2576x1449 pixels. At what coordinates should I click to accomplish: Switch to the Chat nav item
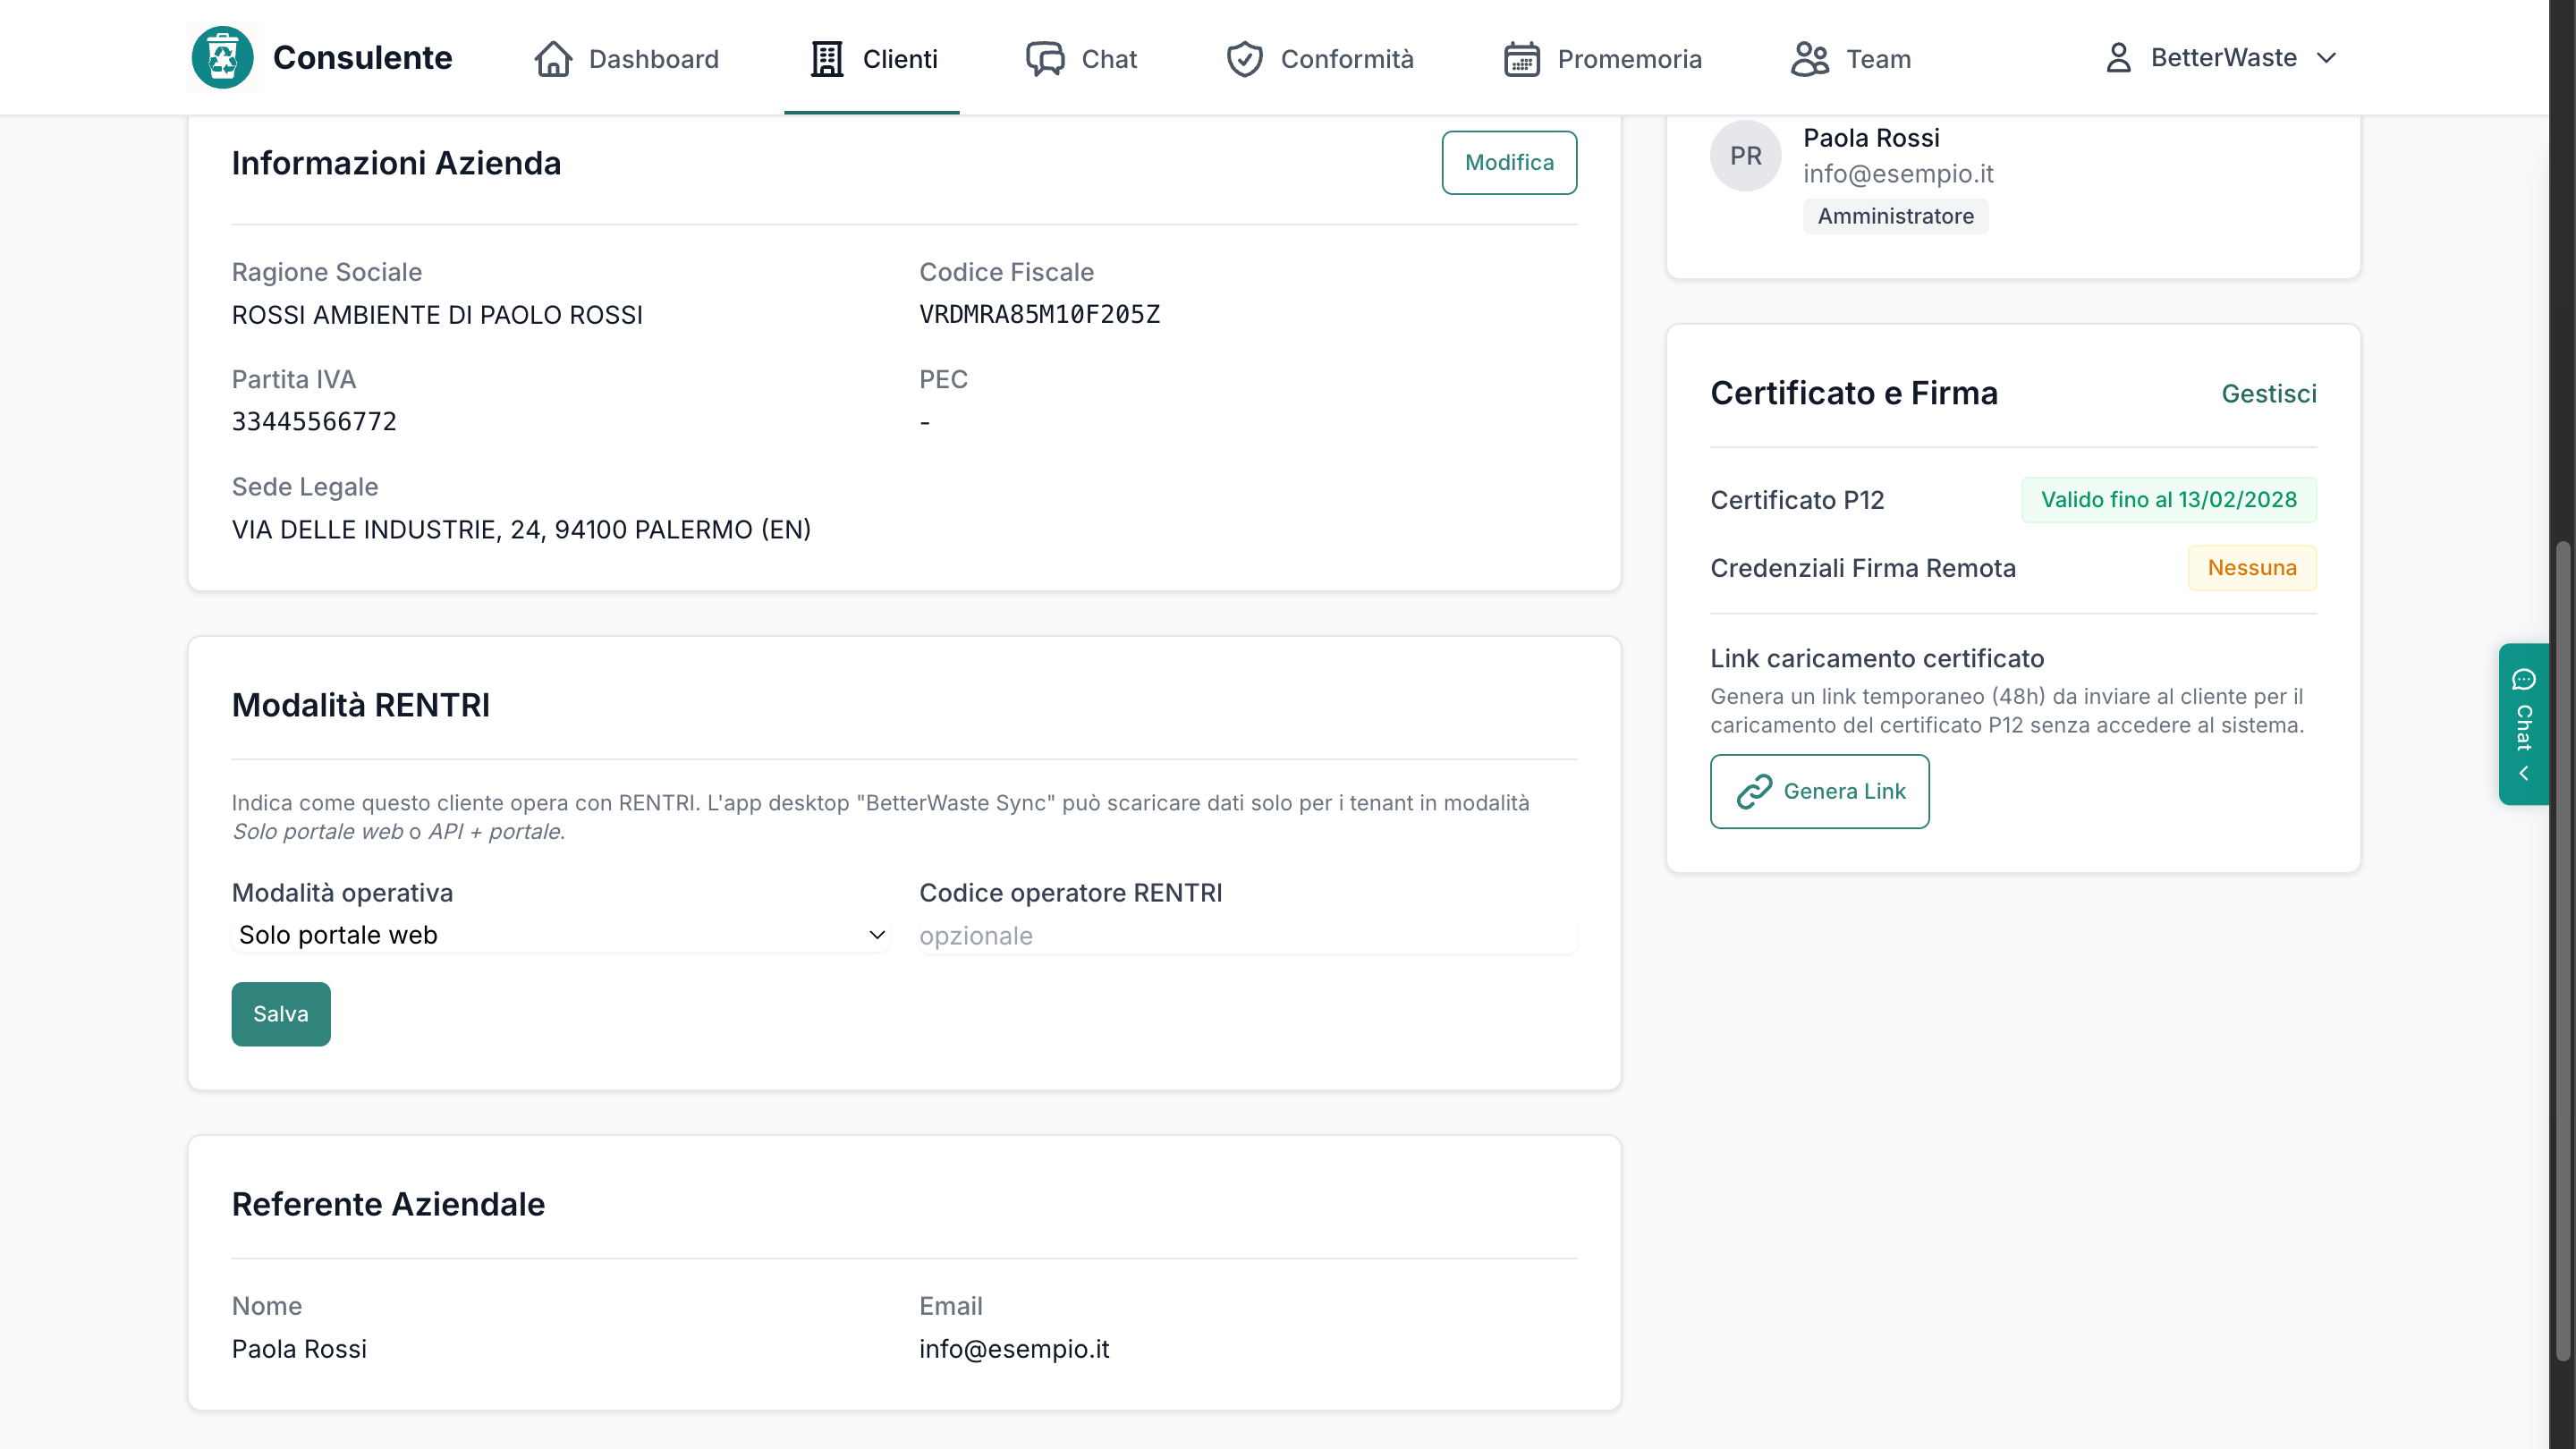click(1081, 59)
